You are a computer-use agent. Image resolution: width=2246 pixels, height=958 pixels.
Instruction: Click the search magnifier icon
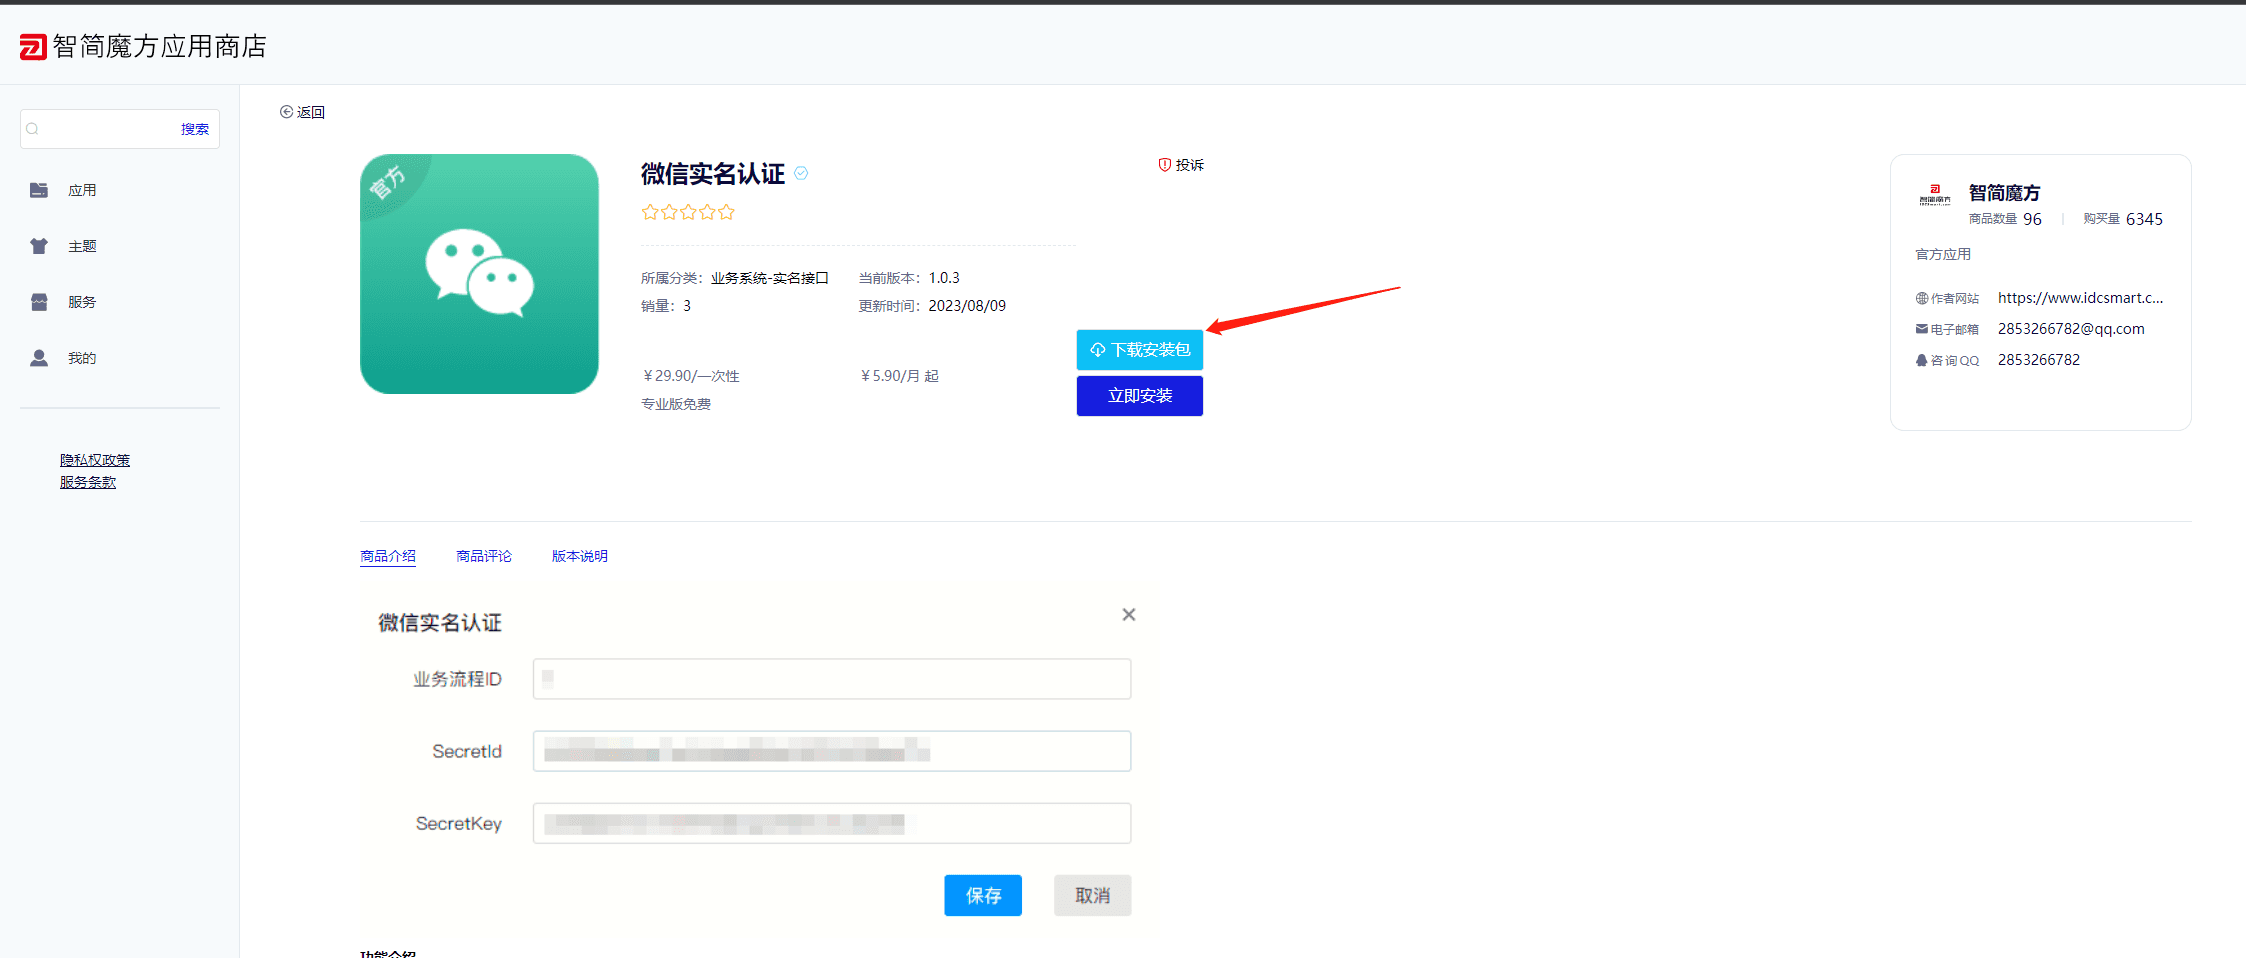click(32, 129)
